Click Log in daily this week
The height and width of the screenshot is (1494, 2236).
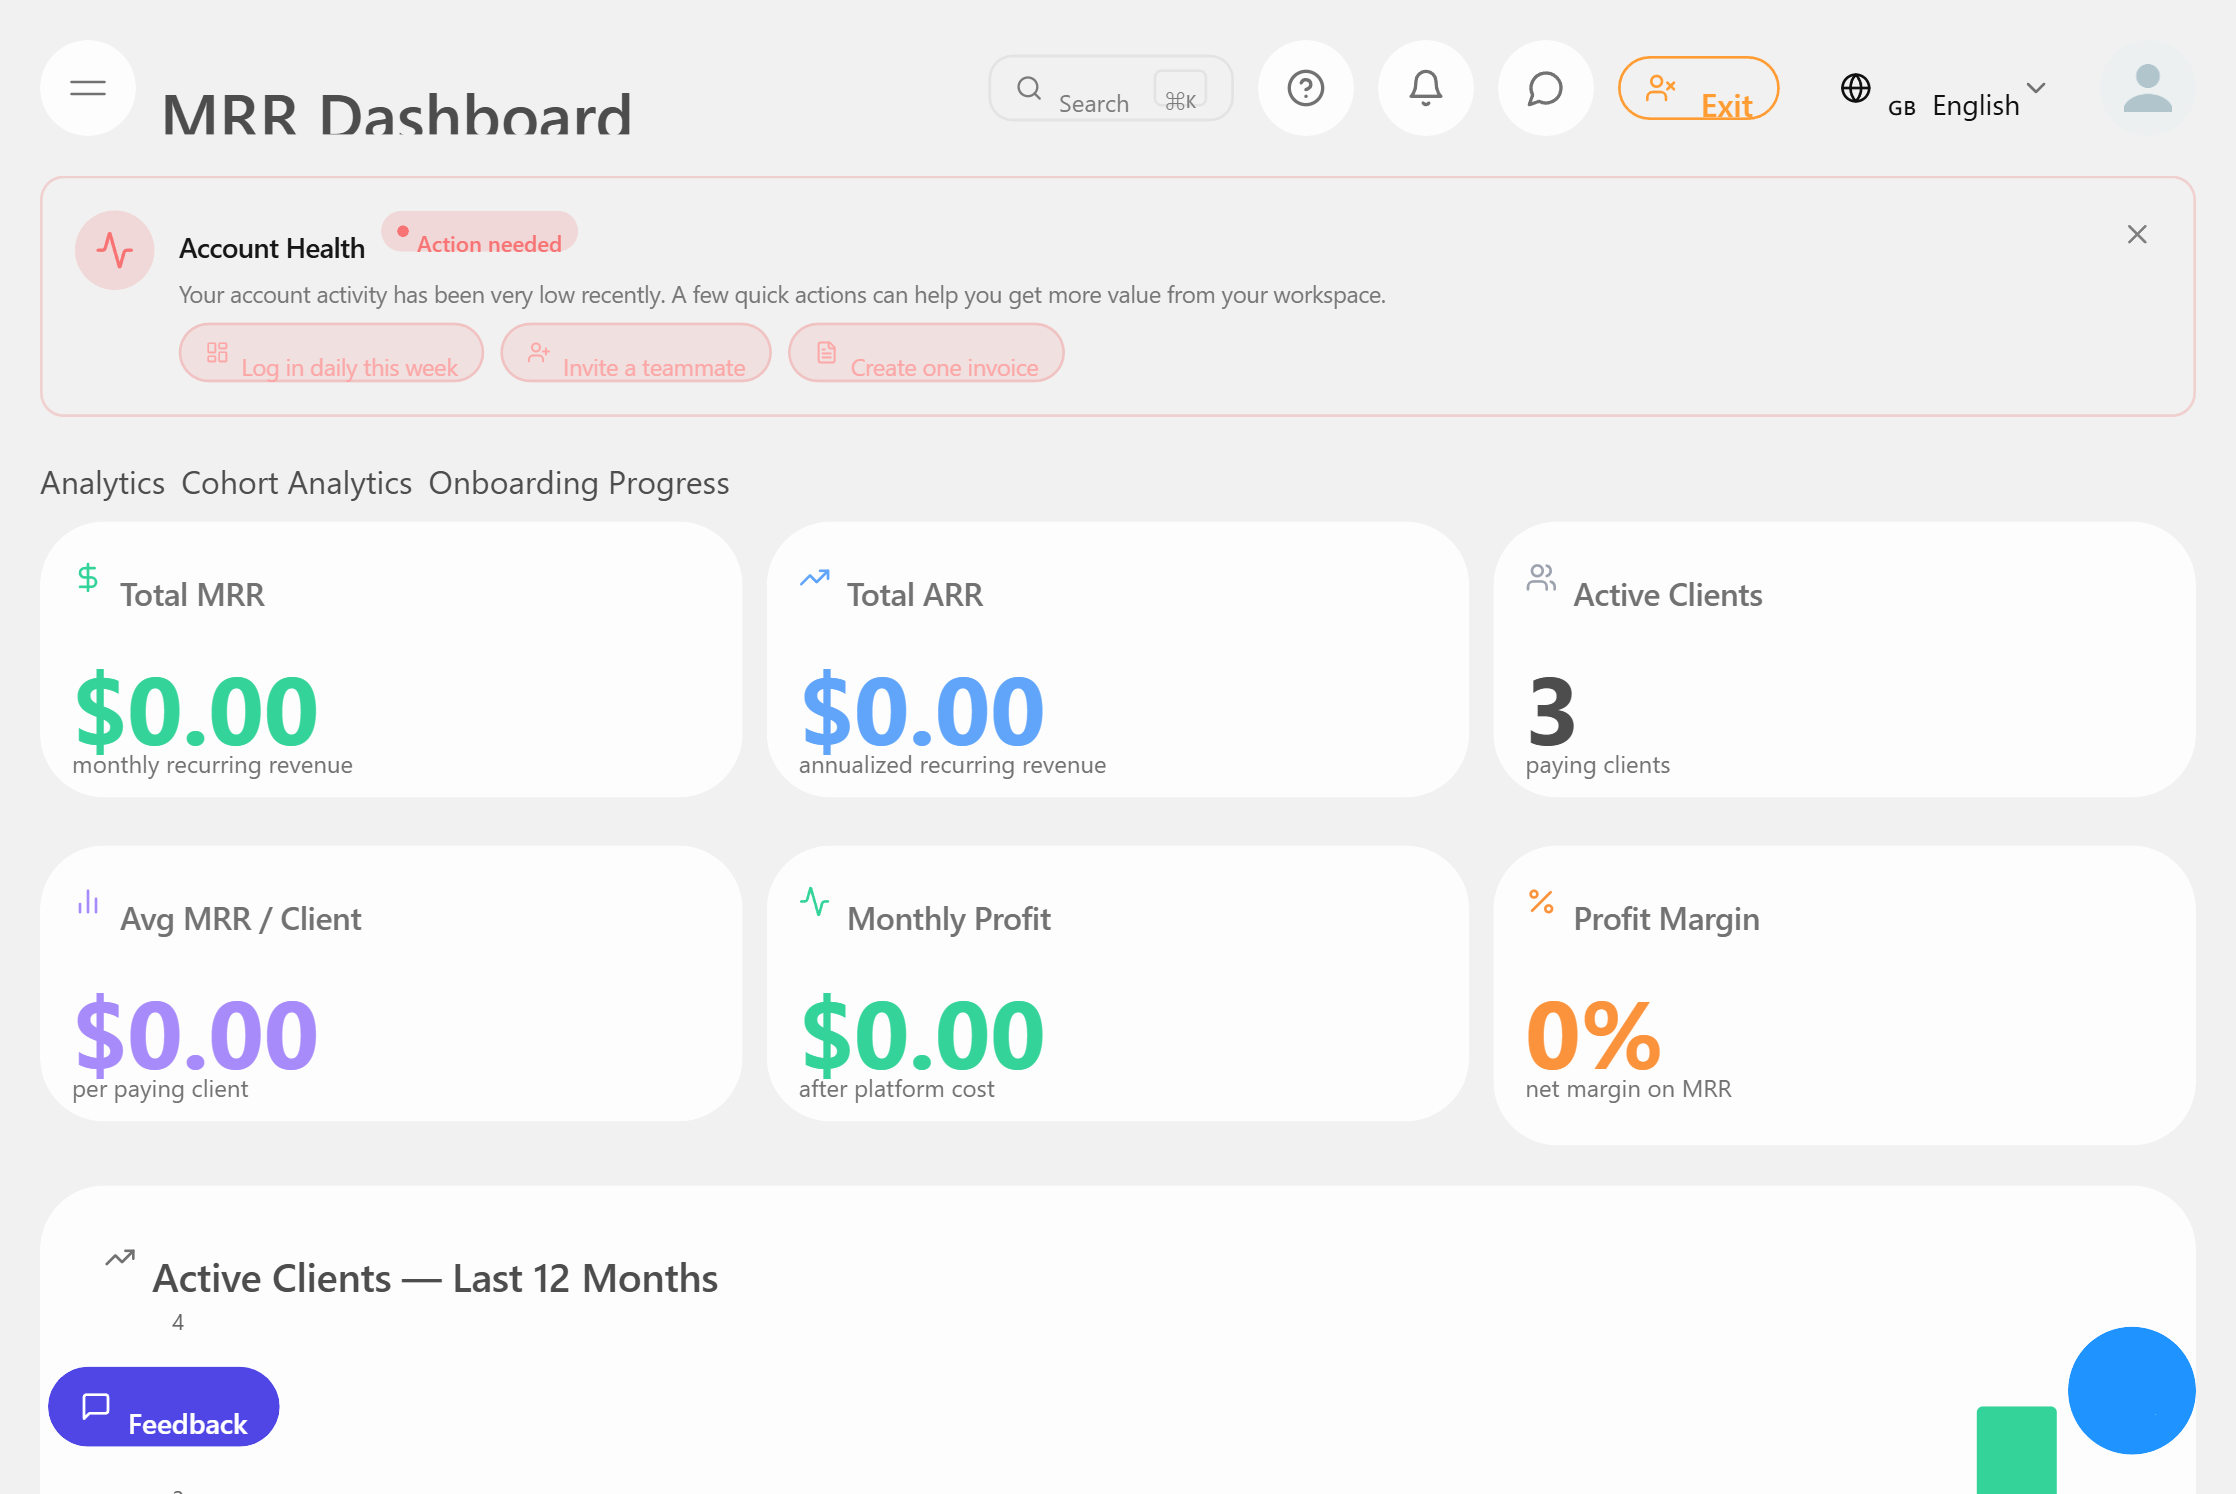point(331,353)
